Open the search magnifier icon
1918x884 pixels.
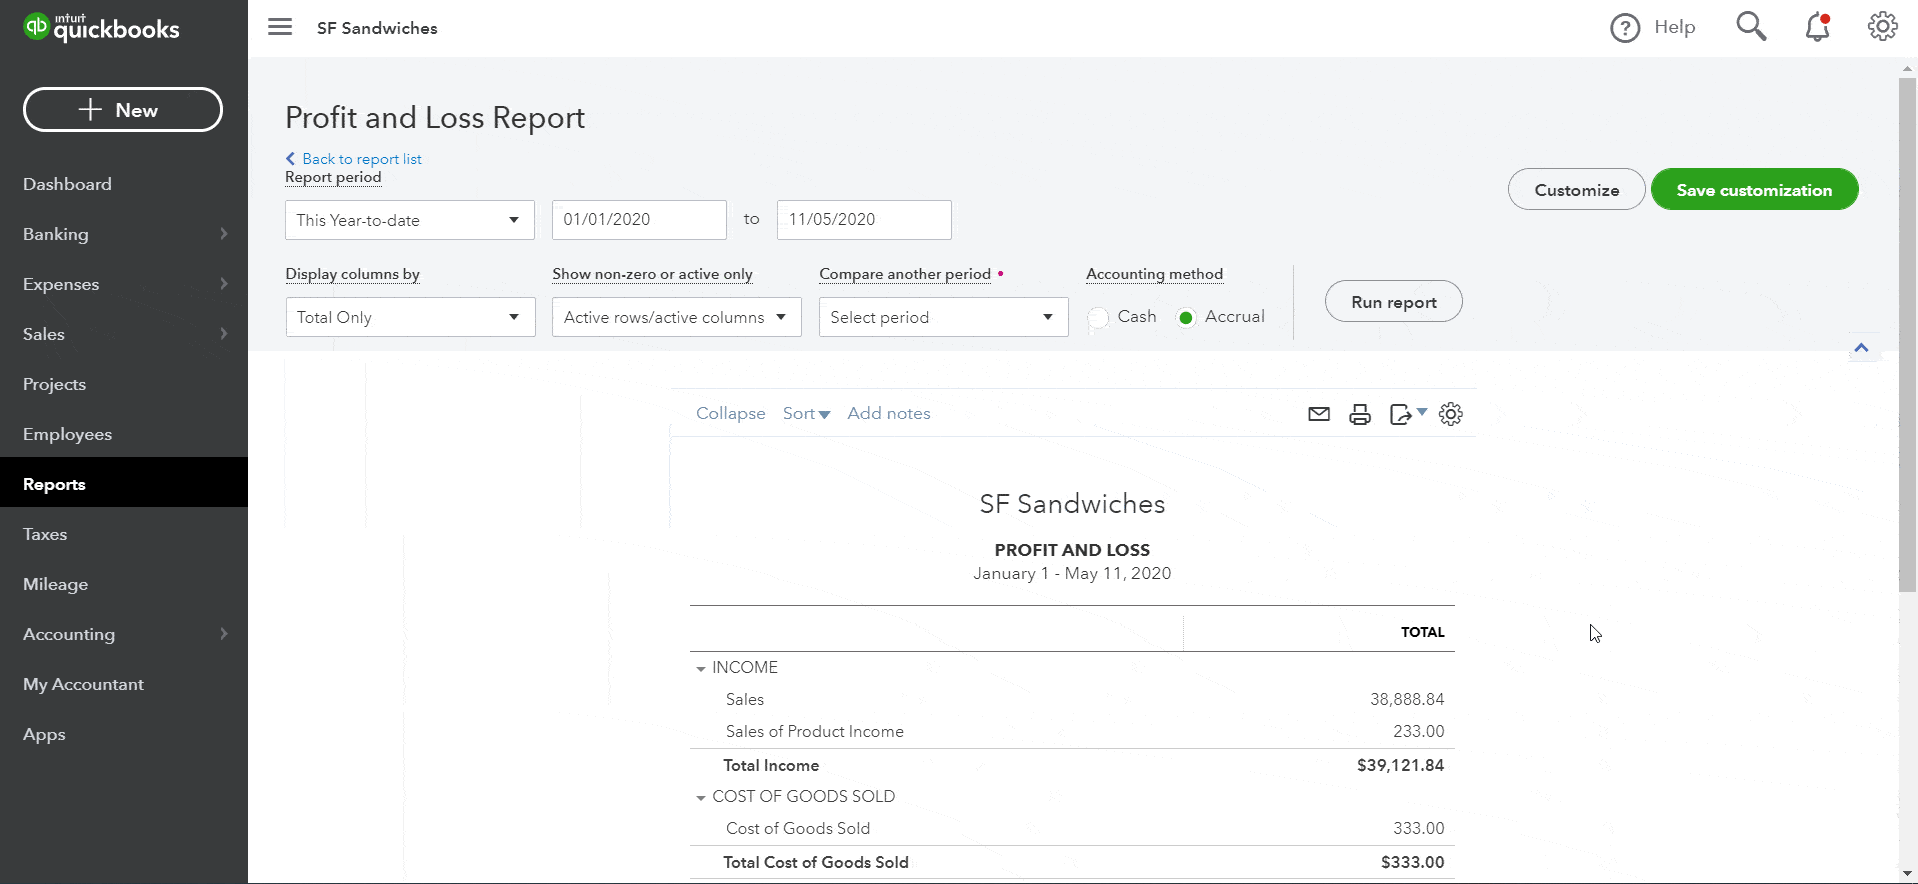point(1751,27)
